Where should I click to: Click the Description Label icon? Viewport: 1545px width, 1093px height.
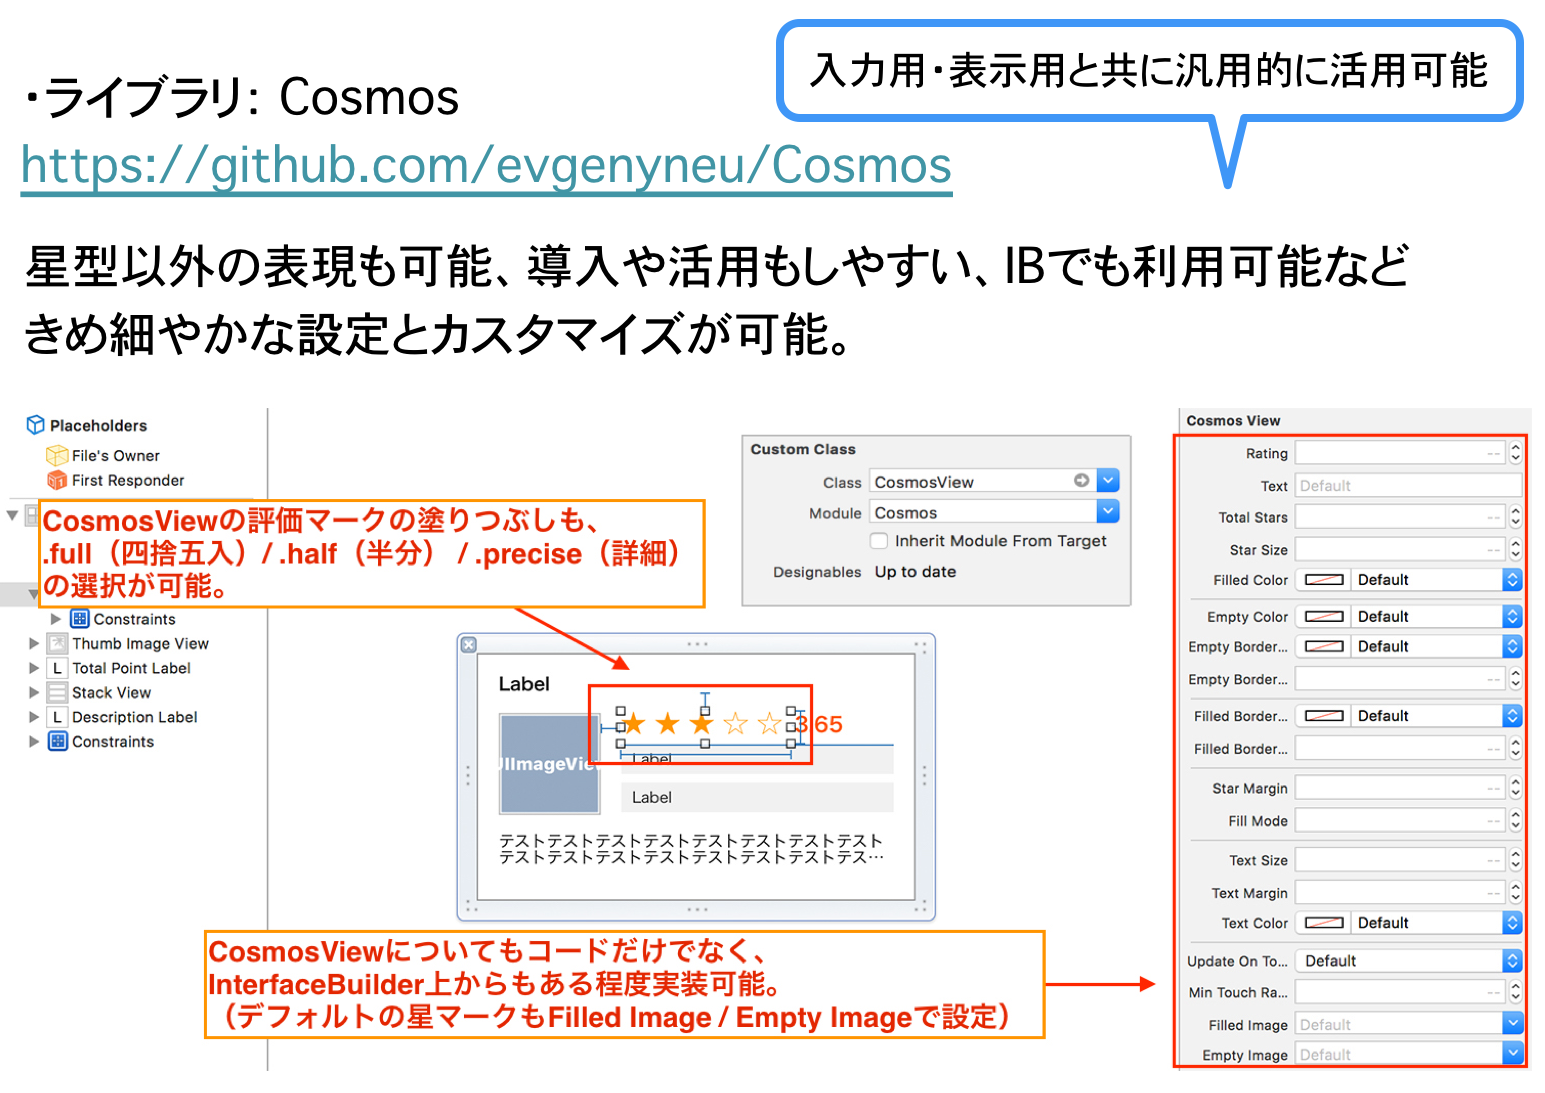[58, 717]
